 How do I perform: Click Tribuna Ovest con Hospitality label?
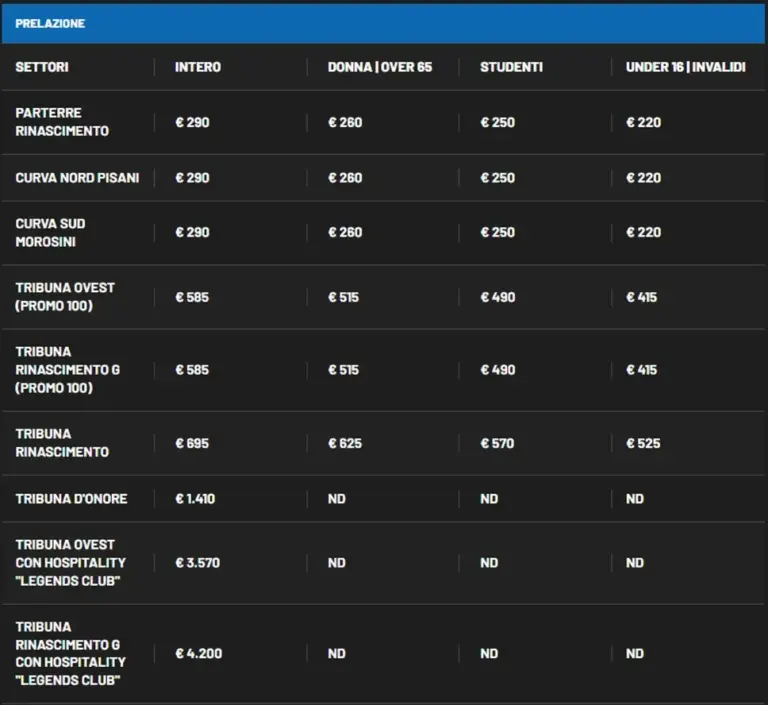71,563
